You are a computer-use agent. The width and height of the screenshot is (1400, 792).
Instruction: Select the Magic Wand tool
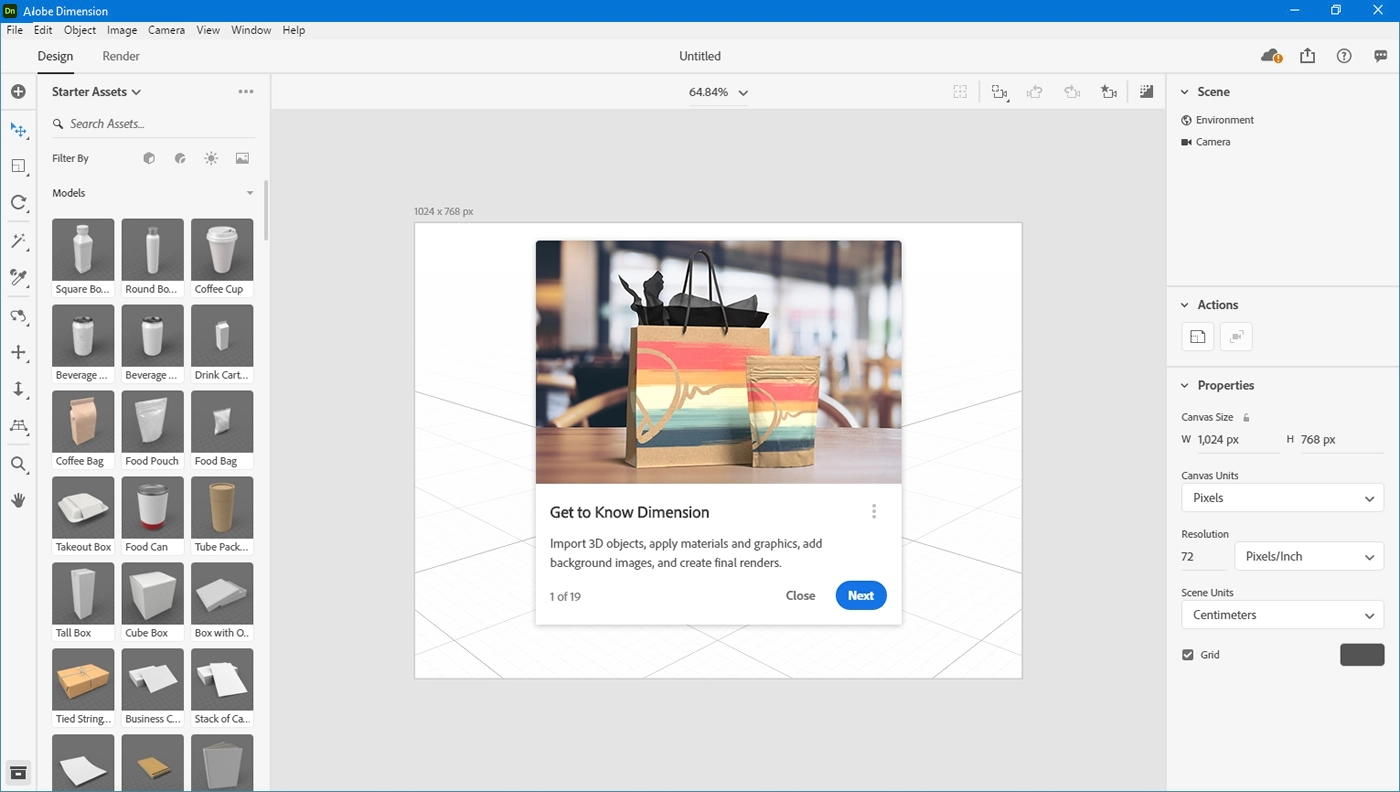18,241
